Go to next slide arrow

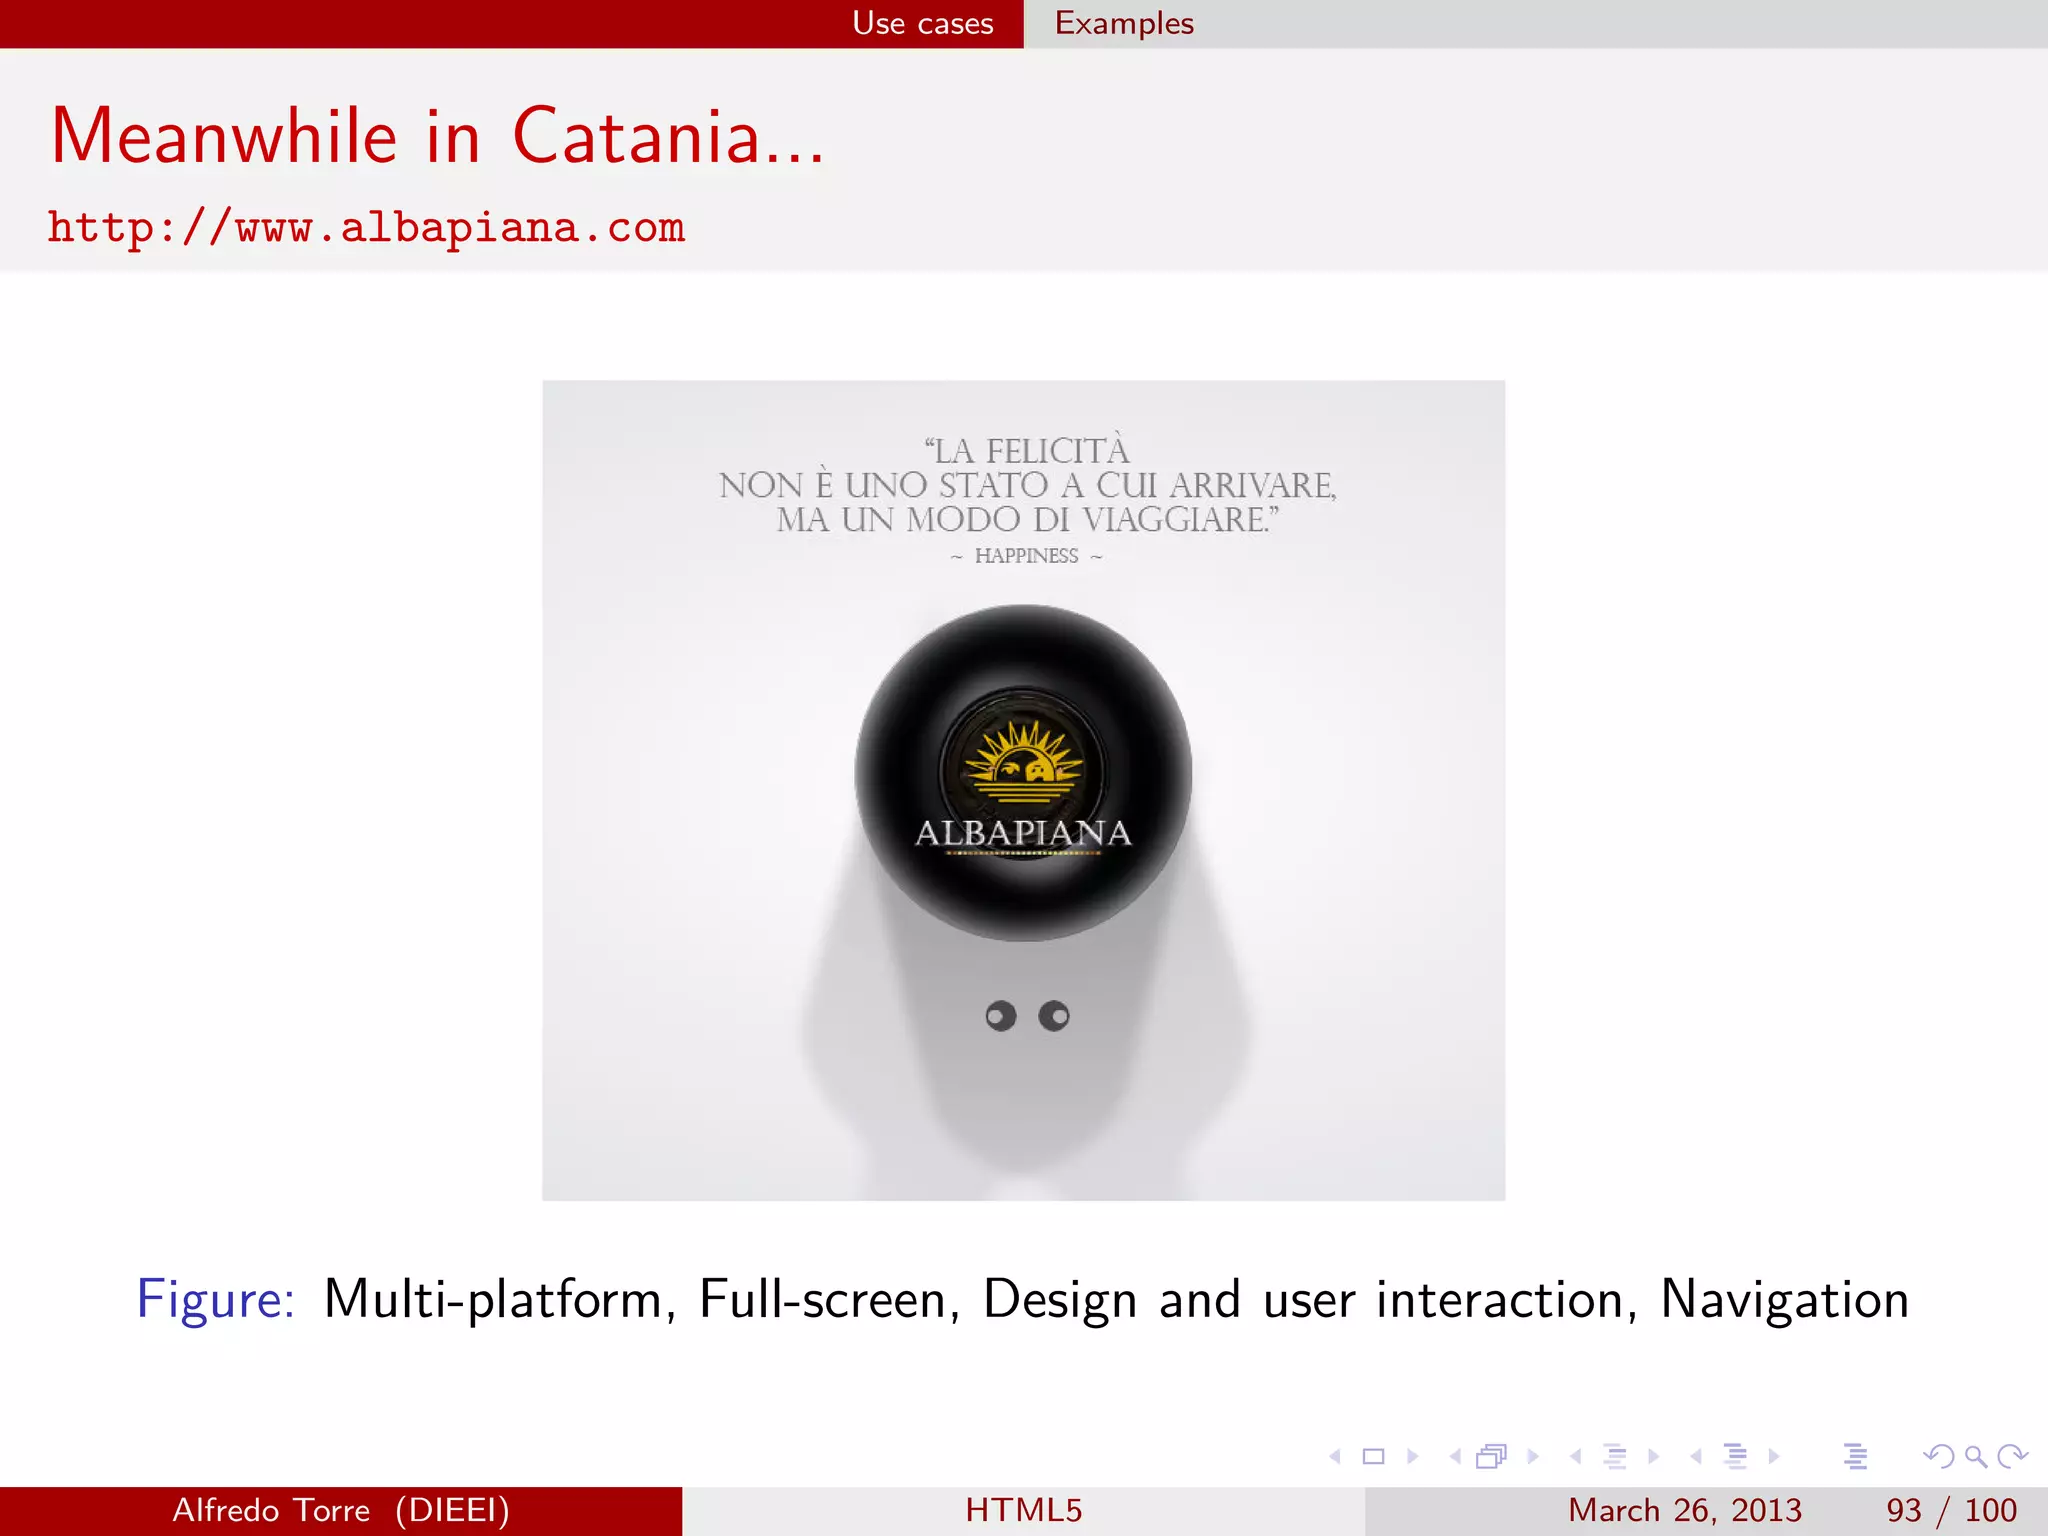1412,1456
